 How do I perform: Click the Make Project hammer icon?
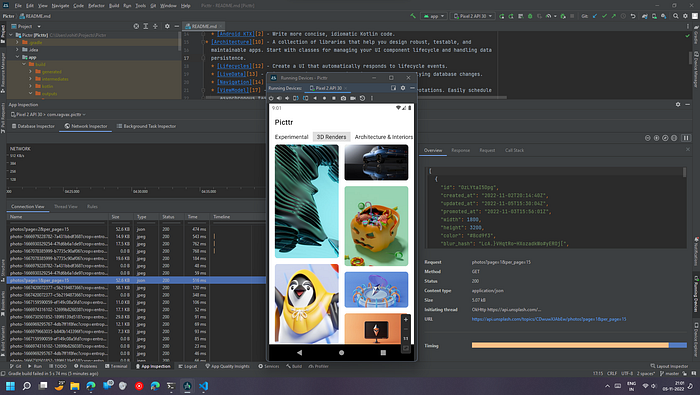413,16
